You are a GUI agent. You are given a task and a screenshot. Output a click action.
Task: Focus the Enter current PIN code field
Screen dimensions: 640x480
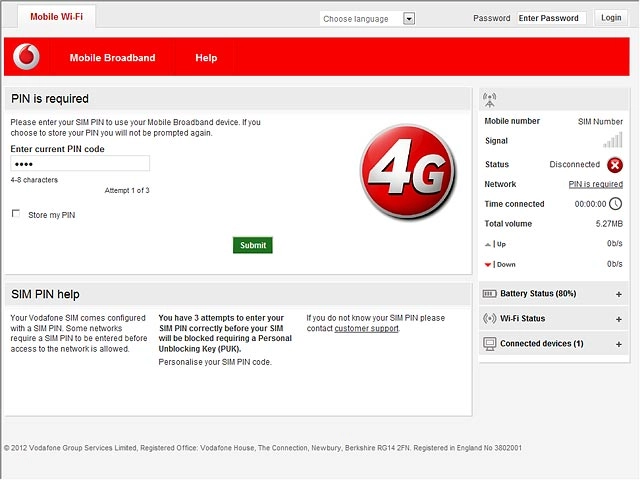(80, 163)
